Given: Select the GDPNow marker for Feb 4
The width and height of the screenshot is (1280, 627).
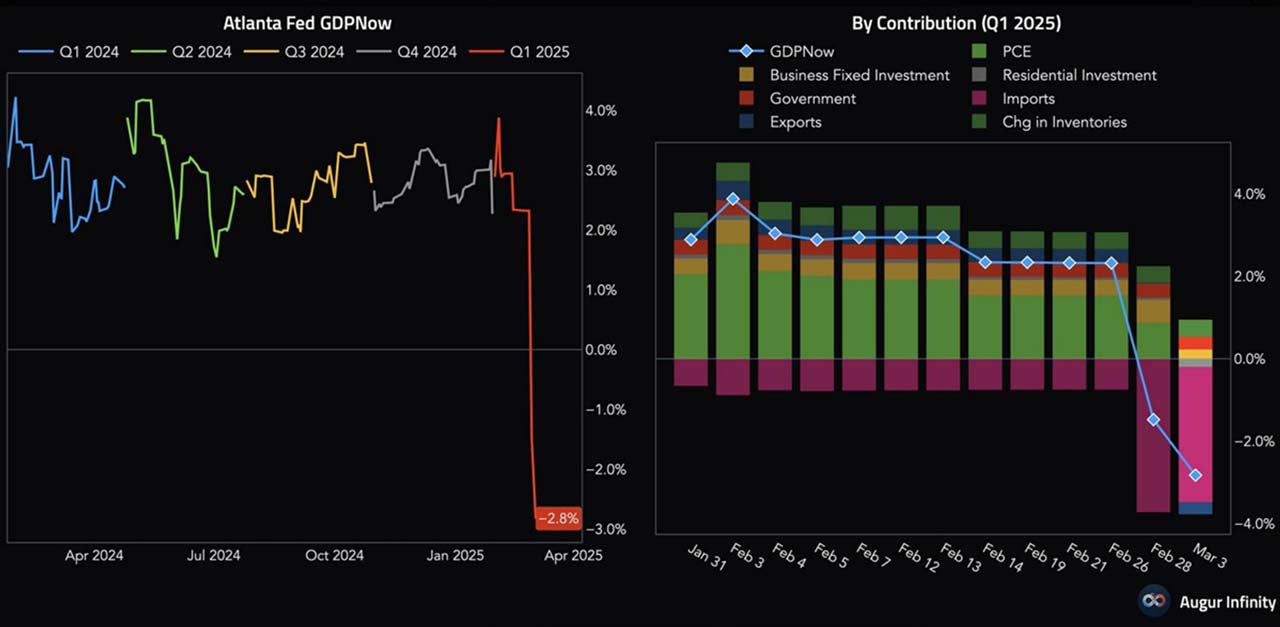Looking at the screenshot, I should point(775,233).
